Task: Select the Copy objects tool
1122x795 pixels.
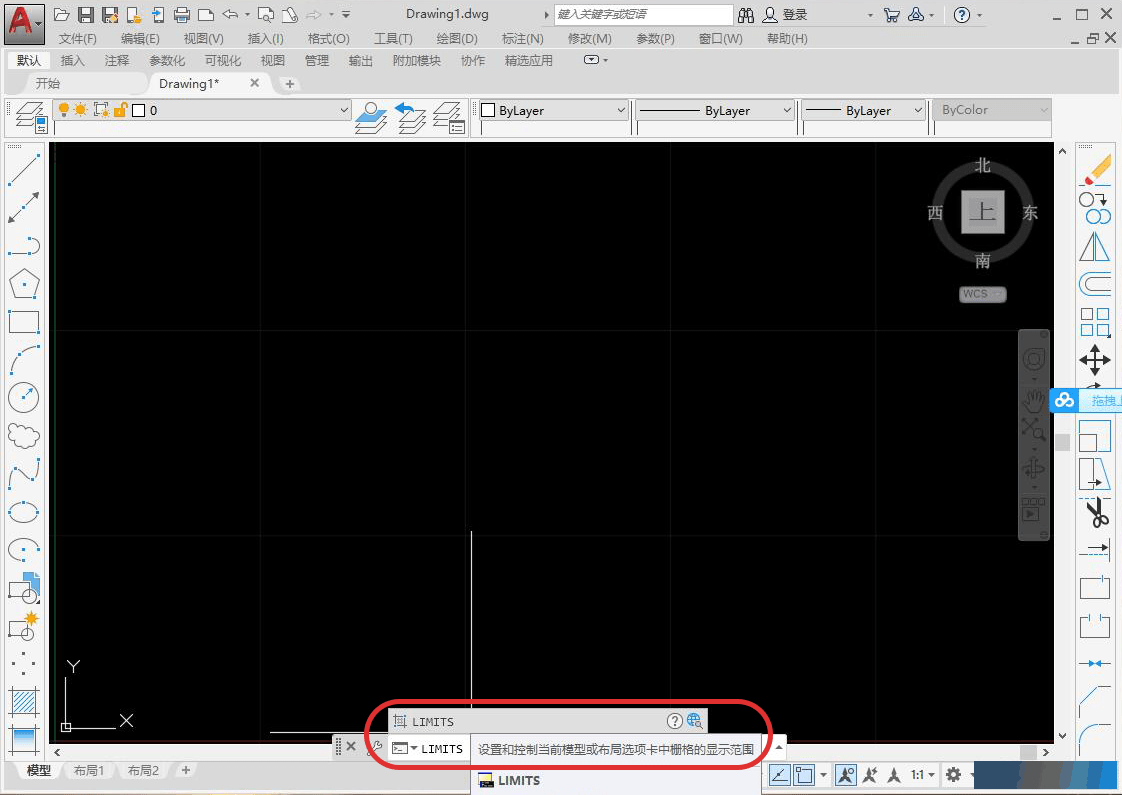Action: [x=1095, y=208]
